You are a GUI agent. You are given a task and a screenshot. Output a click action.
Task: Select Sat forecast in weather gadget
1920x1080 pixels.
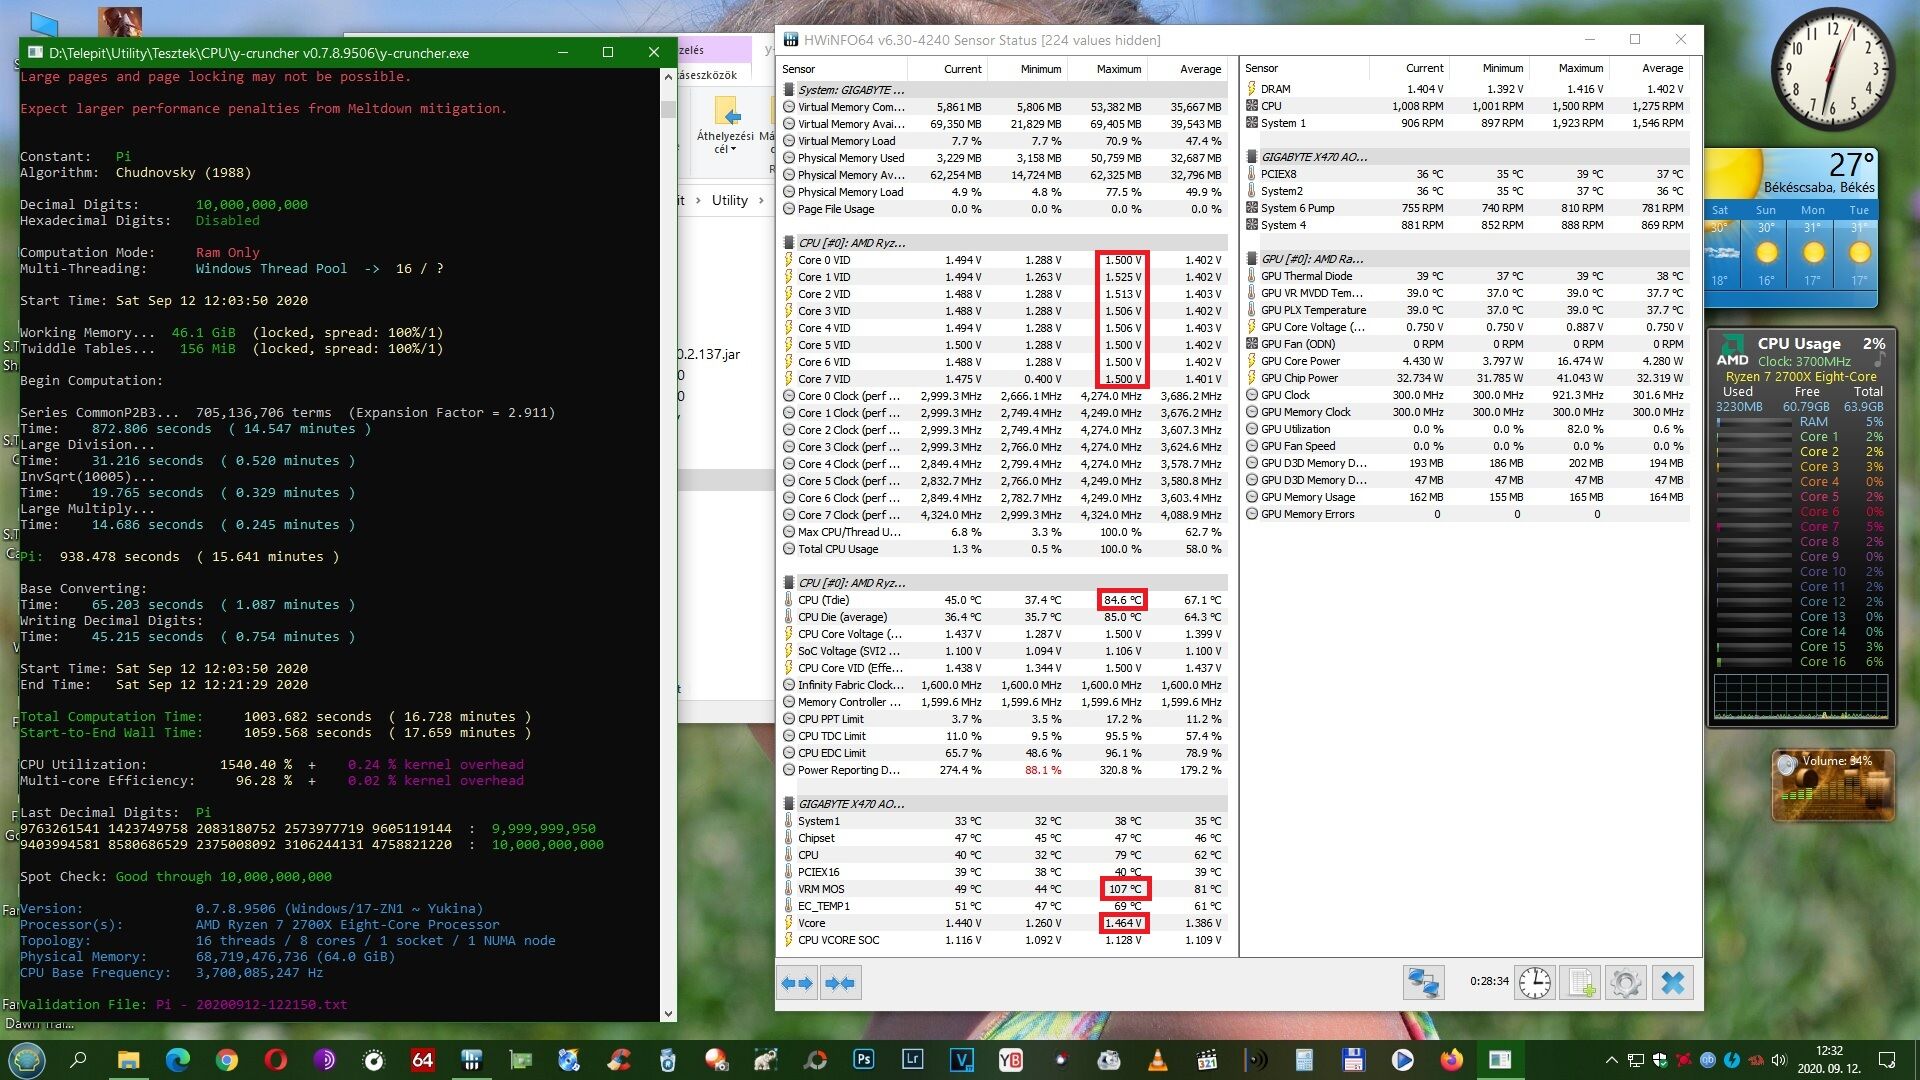[1719, 245]
